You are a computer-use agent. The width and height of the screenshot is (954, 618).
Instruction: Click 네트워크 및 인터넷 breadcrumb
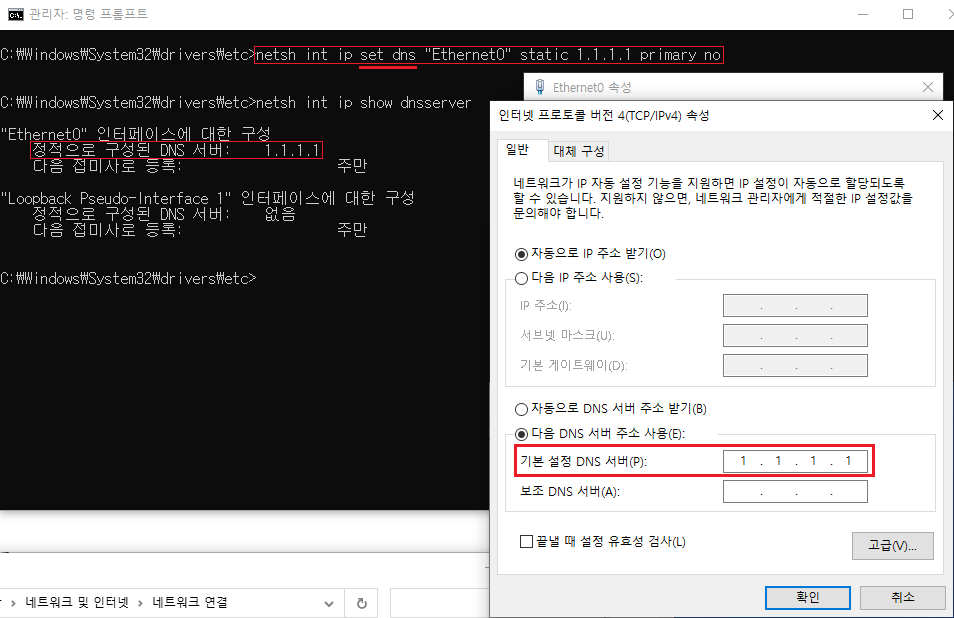point(77,602)
